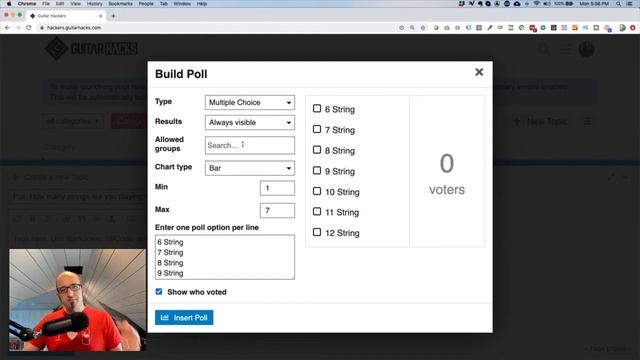Open a new browser tab

tap(113, 16)
